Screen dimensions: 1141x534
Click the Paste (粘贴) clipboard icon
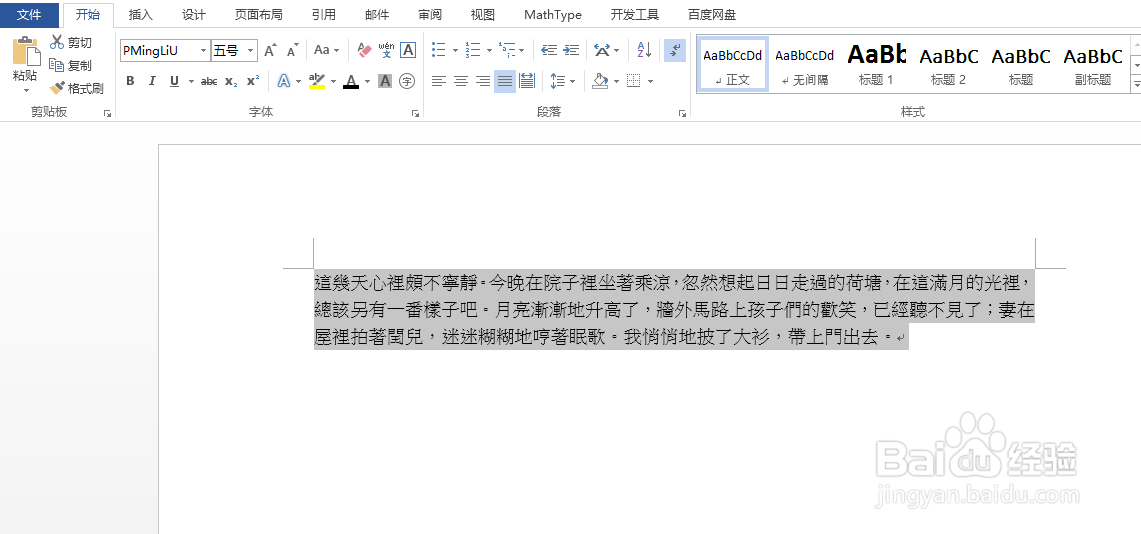tap(25, 52)
